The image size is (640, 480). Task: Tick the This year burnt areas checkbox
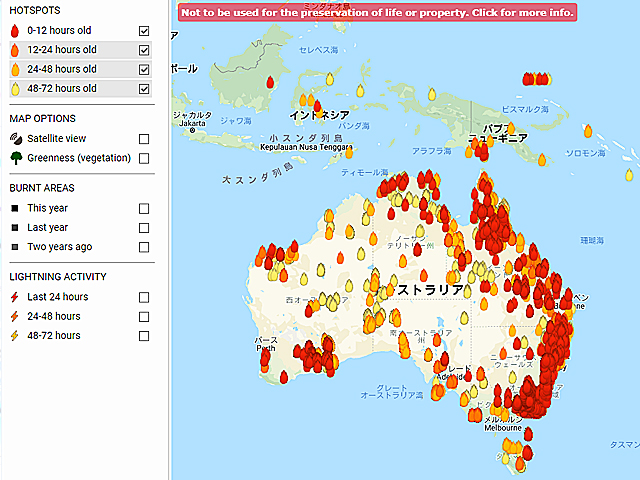[x=145, y=208]
